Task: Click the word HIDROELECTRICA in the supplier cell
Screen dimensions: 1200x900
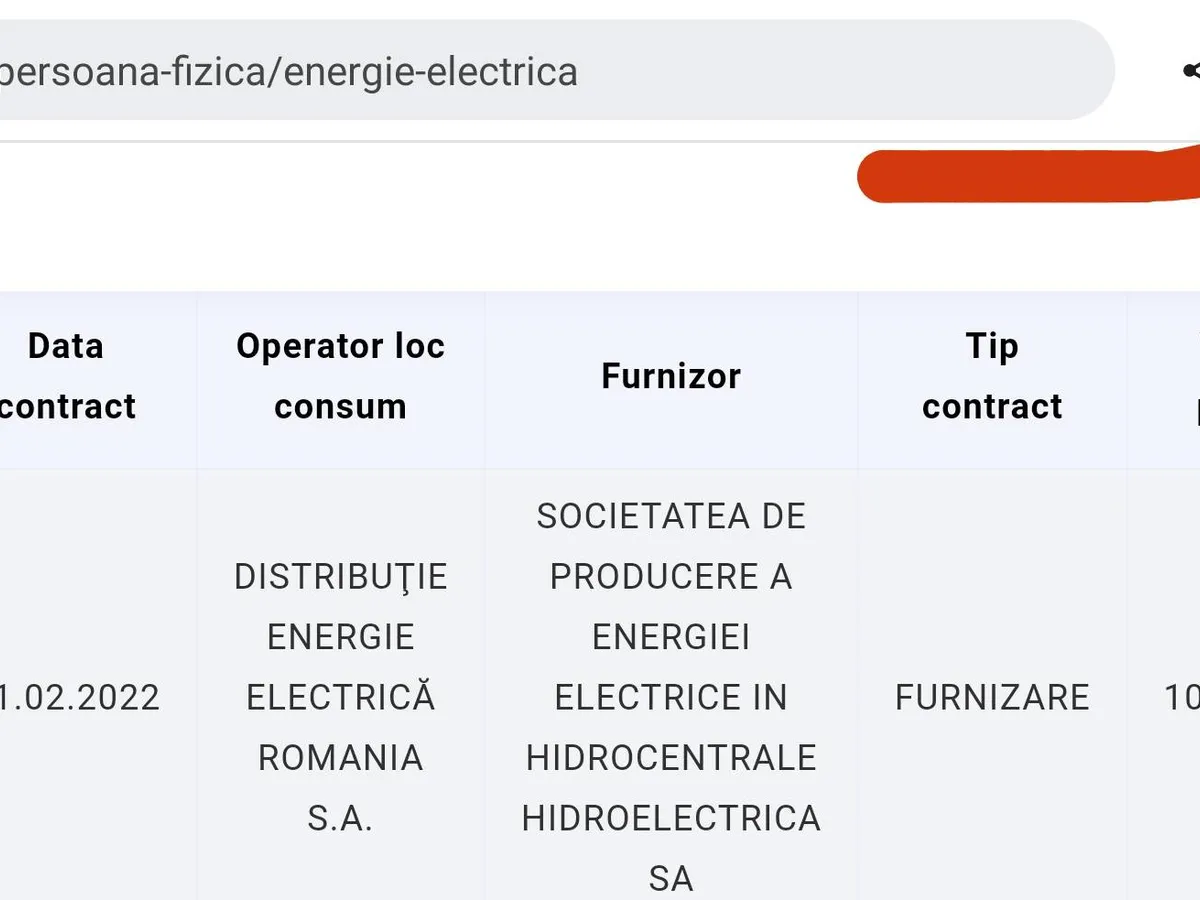Action: click(x=671, y=818)
